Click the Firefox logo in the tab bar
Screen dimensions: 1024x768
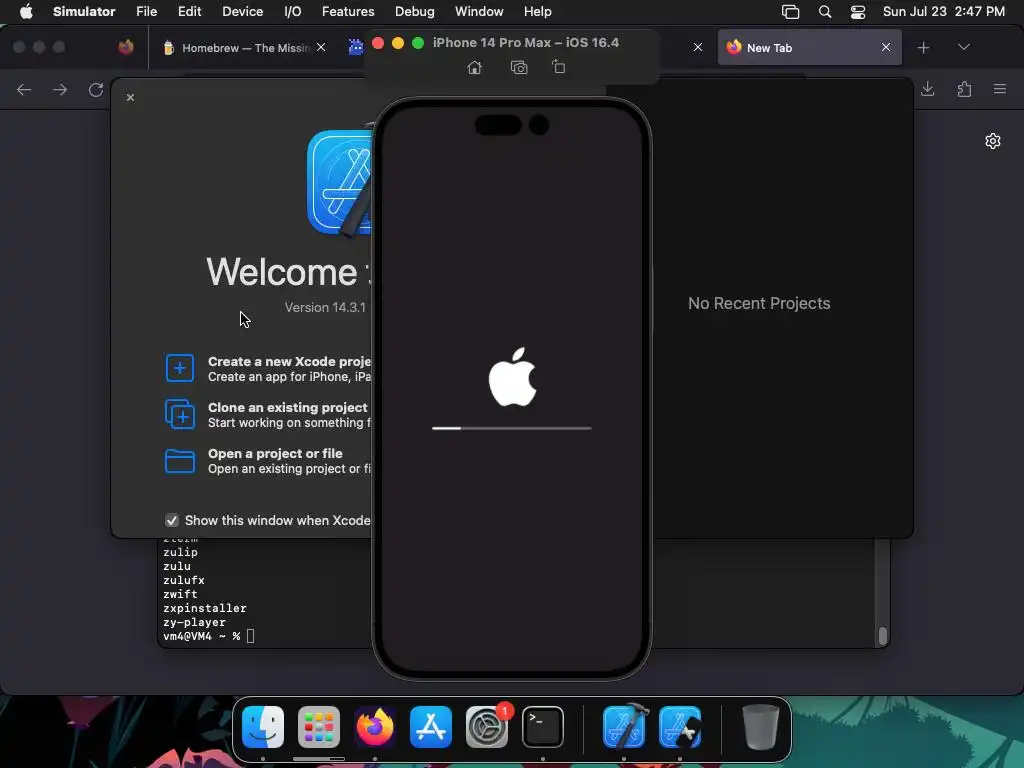click(x=126, y=47)
